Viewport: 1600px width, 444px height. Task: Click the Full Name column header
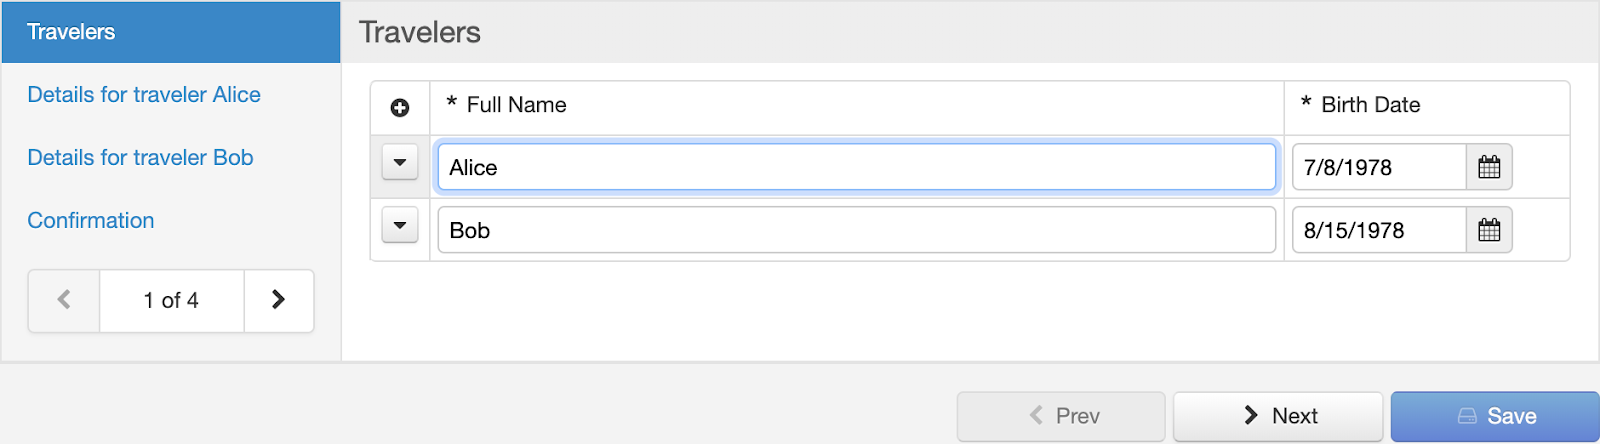pyautogui.click(x=516, y=105)
